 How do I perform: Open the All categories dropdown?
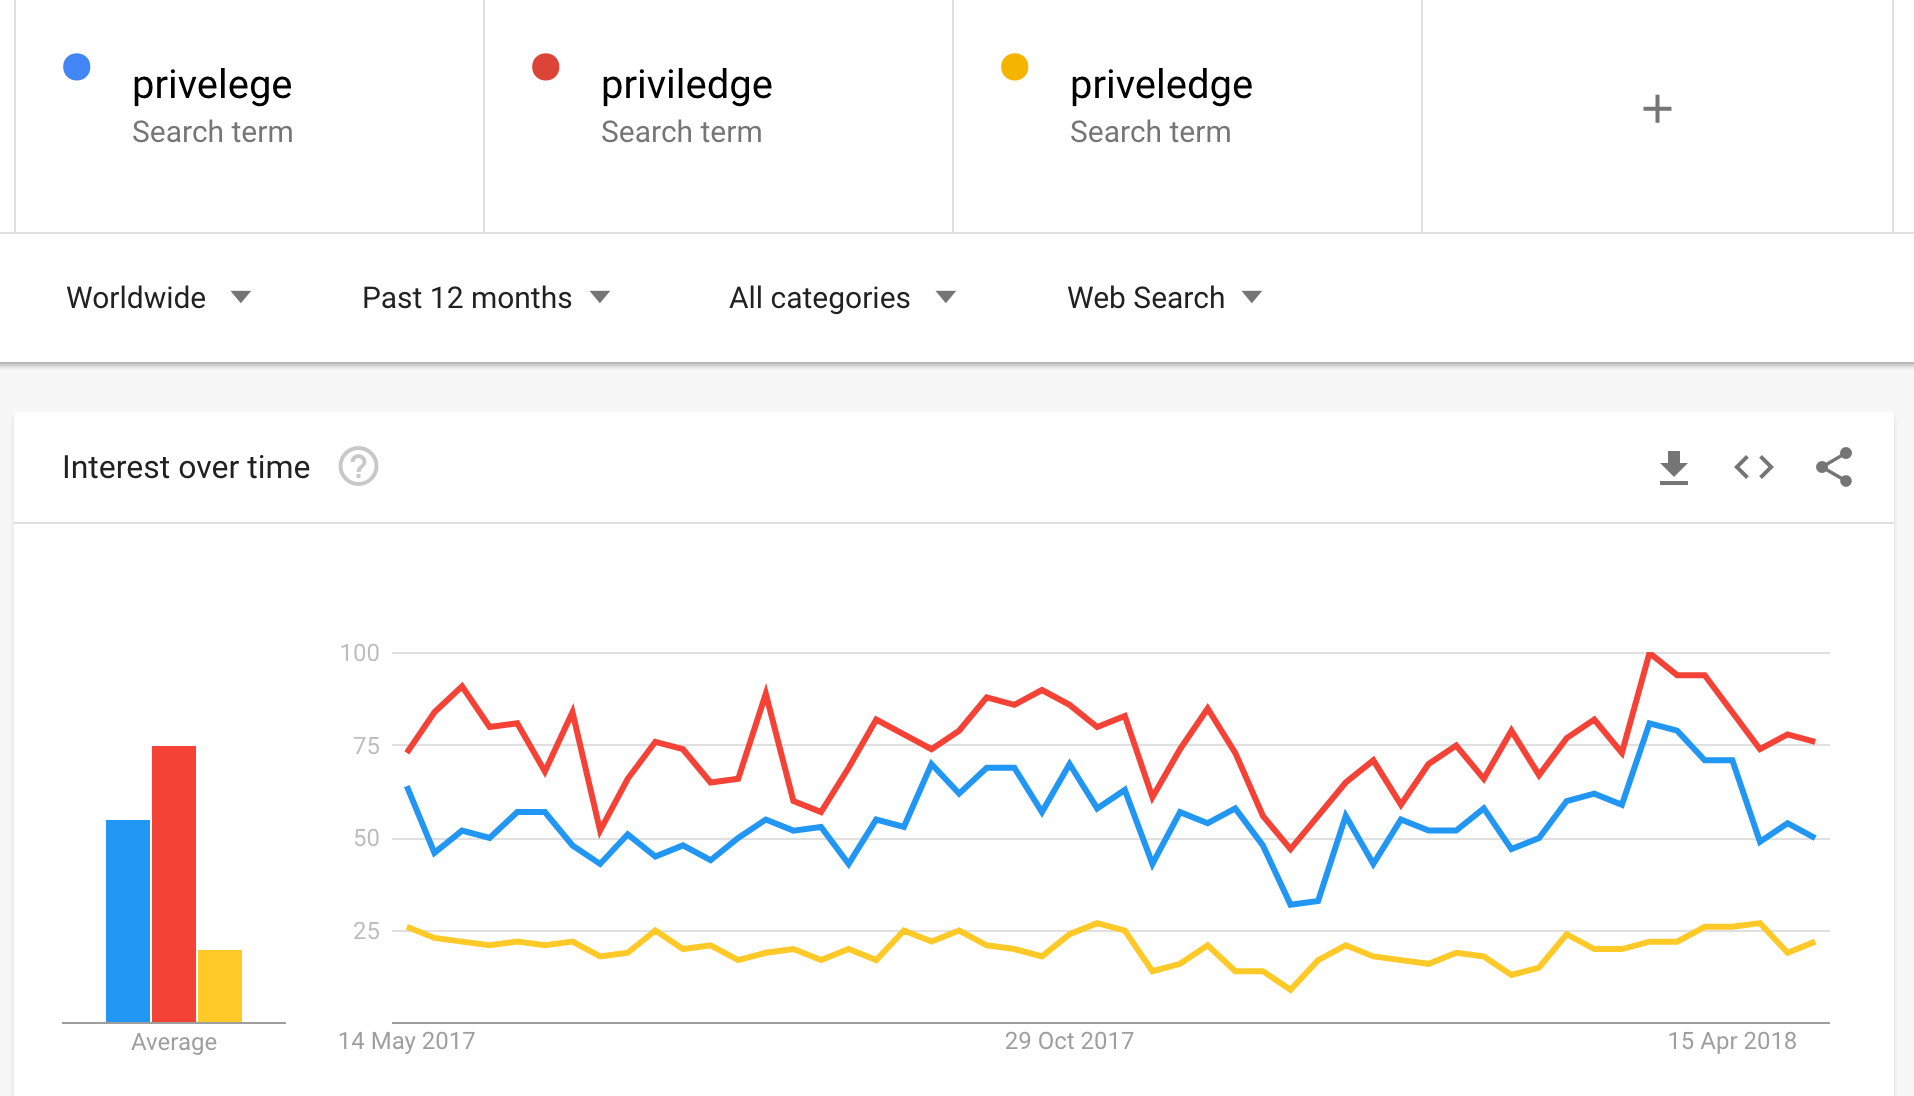pyautogui.click(x=842, y=297)
